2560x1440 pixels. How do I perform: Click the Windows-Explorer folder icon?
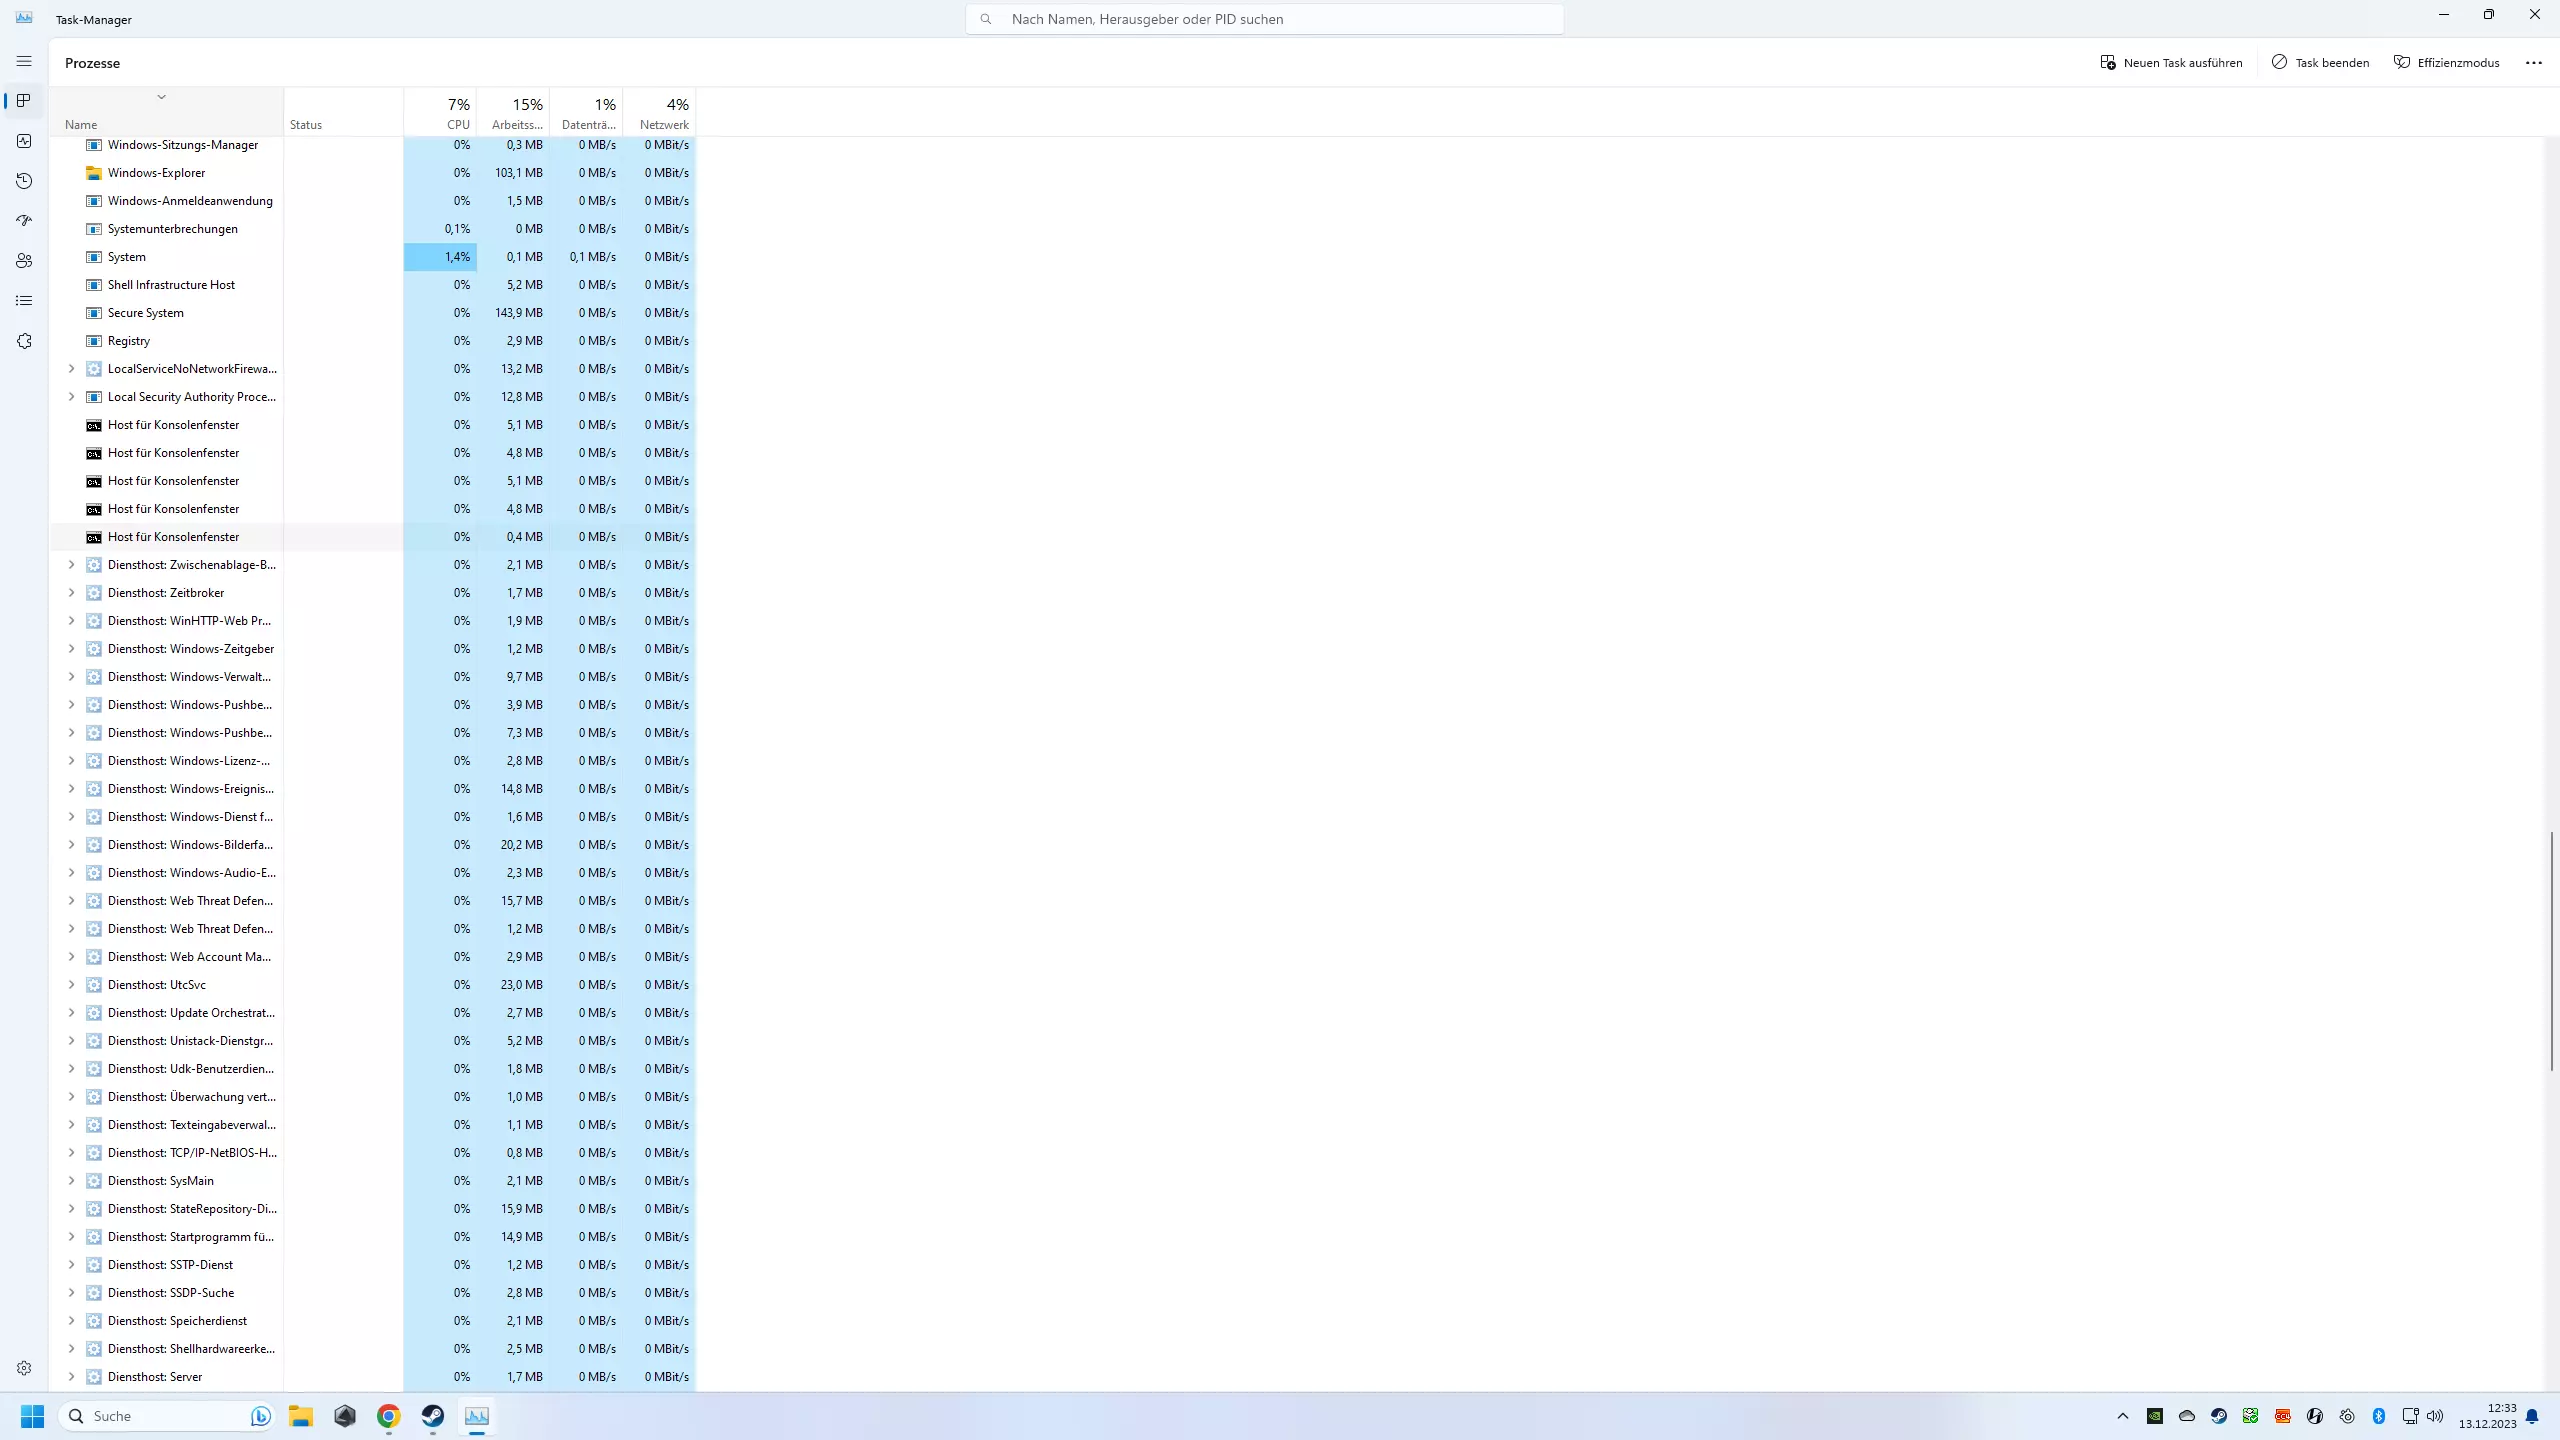click(x=94, y=173)
